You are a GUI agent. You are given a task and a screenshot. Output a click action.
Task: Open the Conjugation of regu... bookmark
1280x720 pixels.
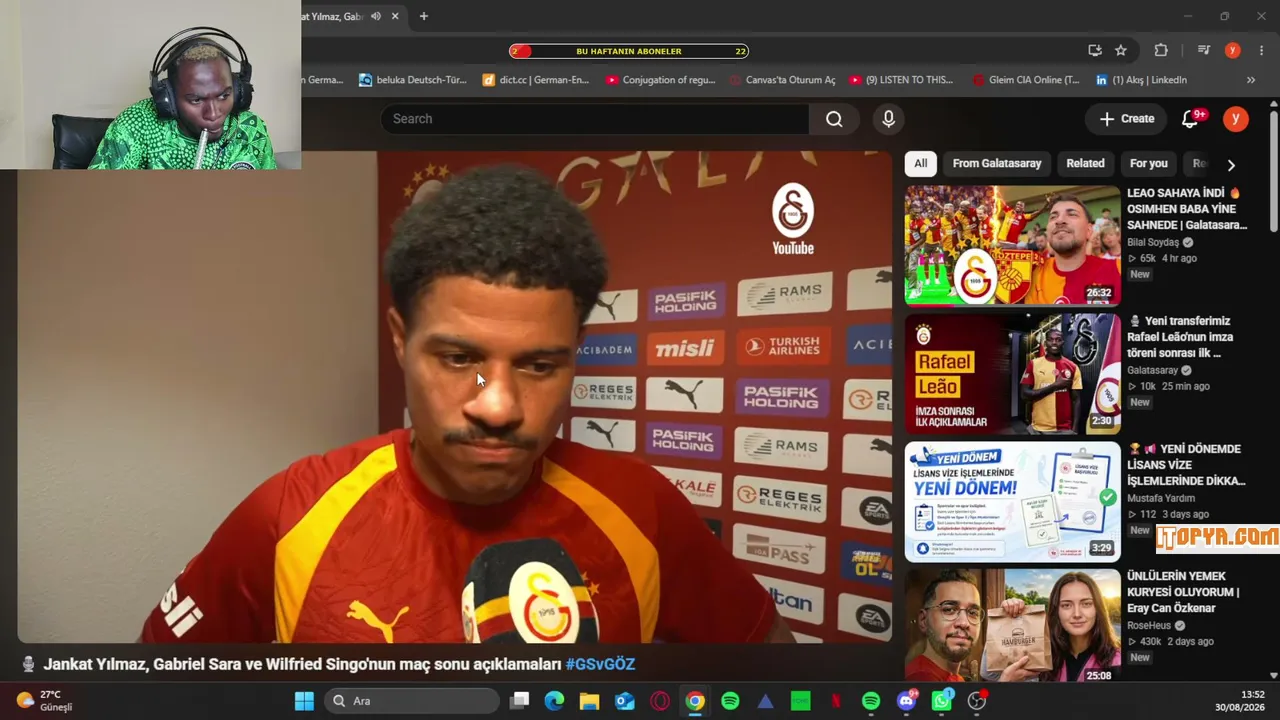tap(660, 80)
